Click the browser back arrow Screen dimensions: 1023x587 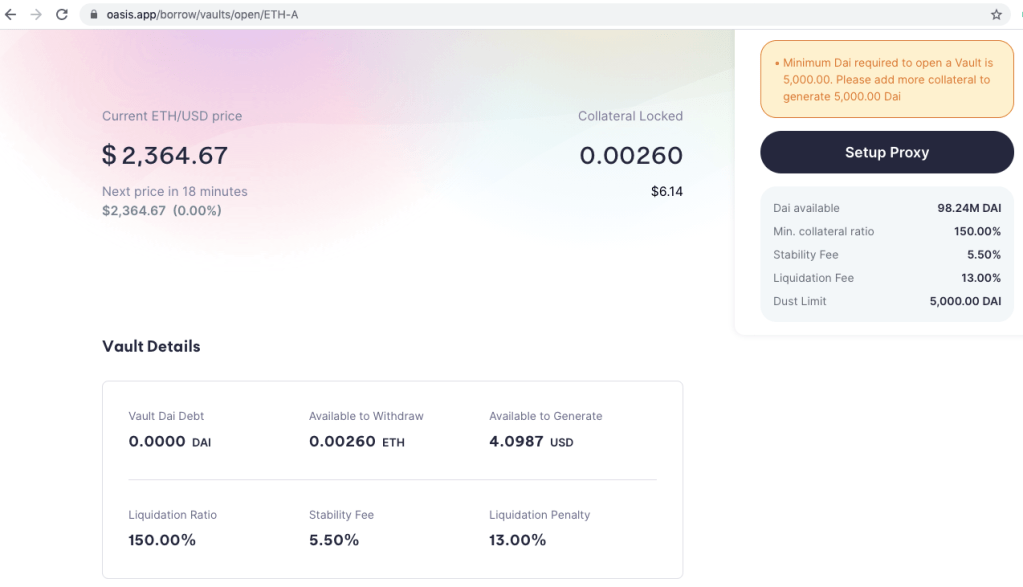tap(12, 15)
